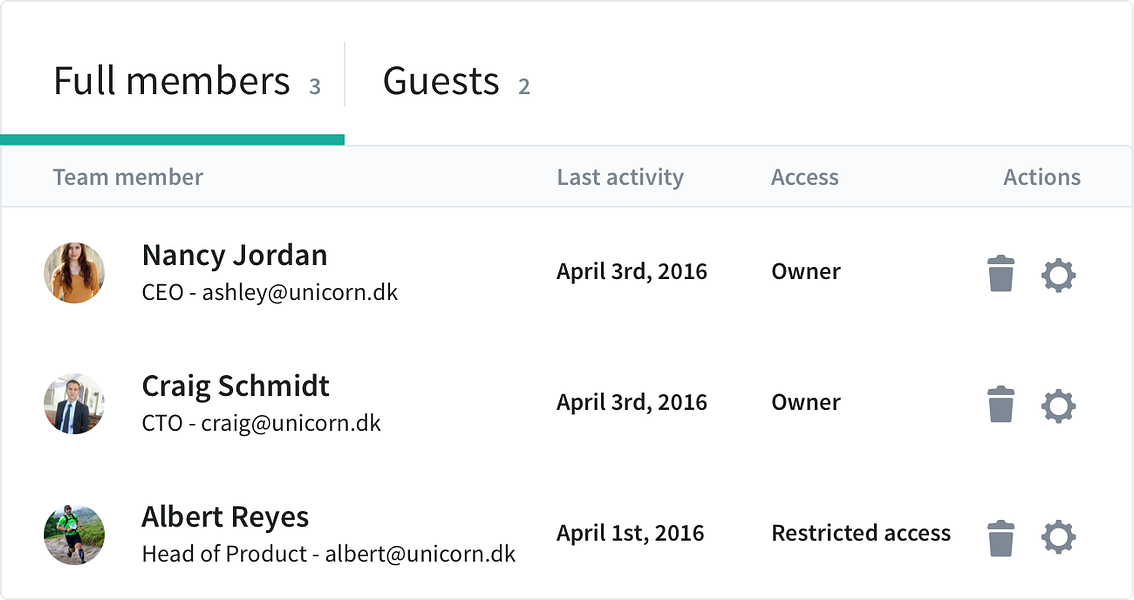Click trash icon in Craig Schmidt row

[x=1001, y=404]
